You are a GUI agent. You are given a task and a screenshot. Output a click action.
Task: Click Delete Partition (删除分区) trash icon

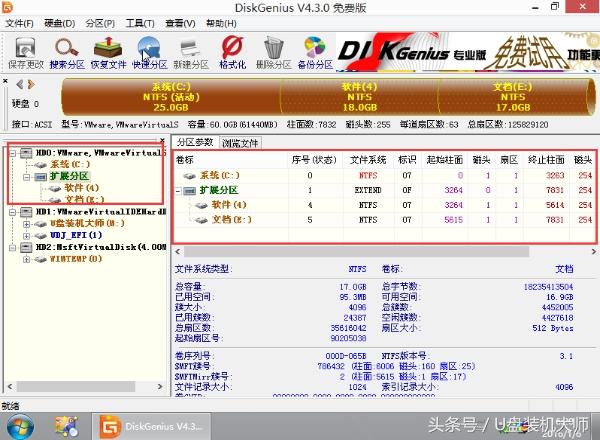274,53
